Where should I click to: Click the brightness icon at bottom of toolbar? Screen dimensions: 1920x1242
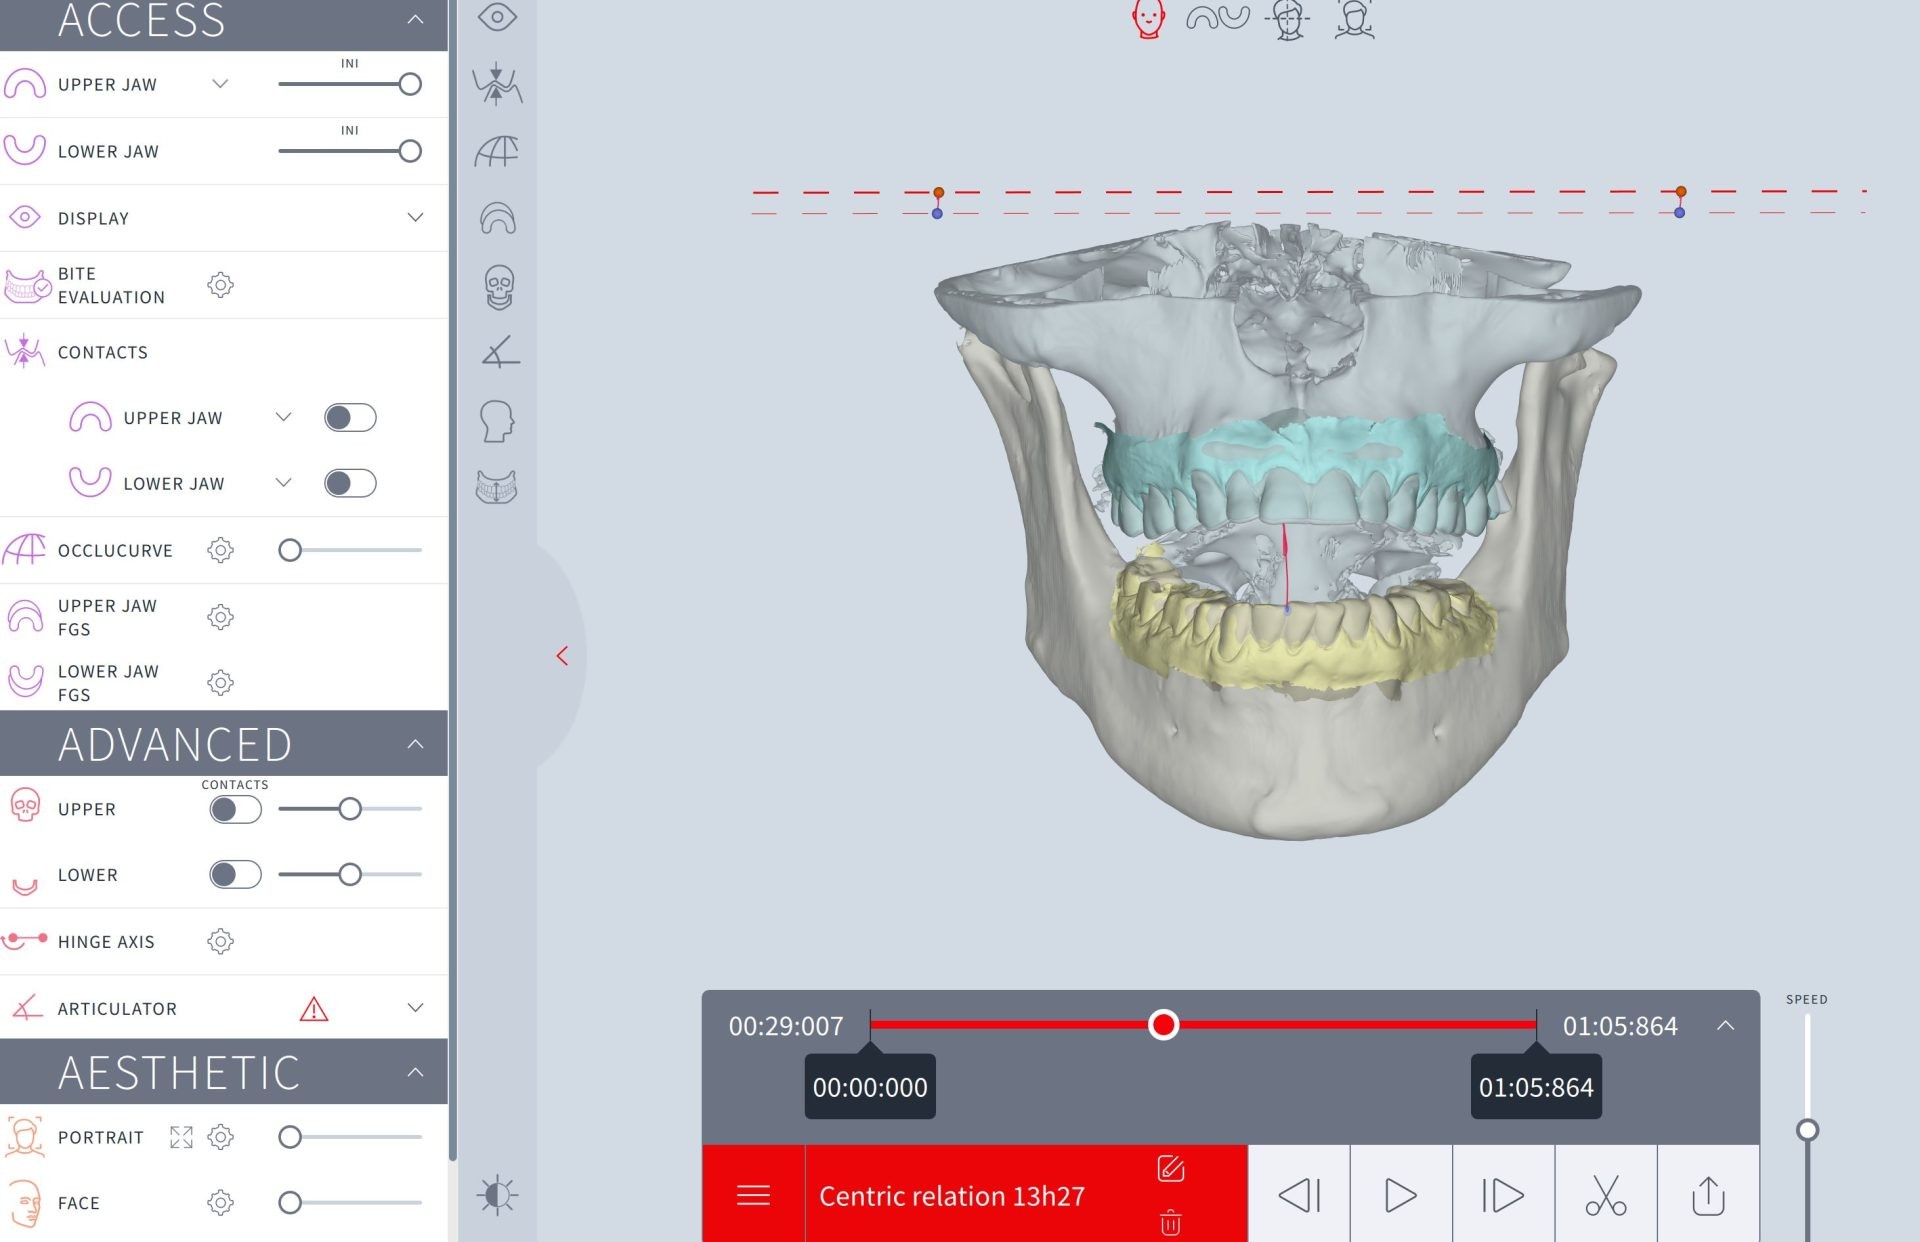(x=497, y=1195)
